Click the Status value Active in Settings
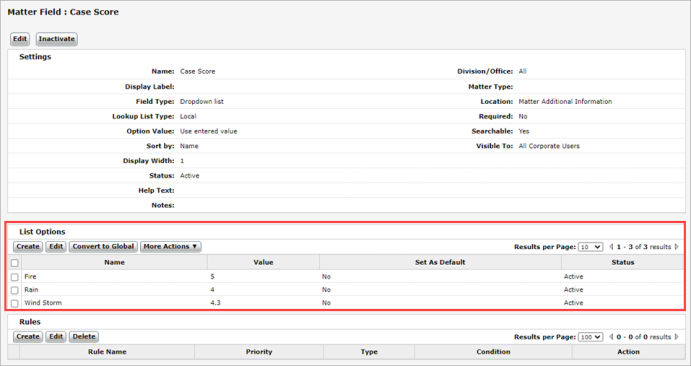The height and width of the screenshot is (366, 691). (189, 176)
